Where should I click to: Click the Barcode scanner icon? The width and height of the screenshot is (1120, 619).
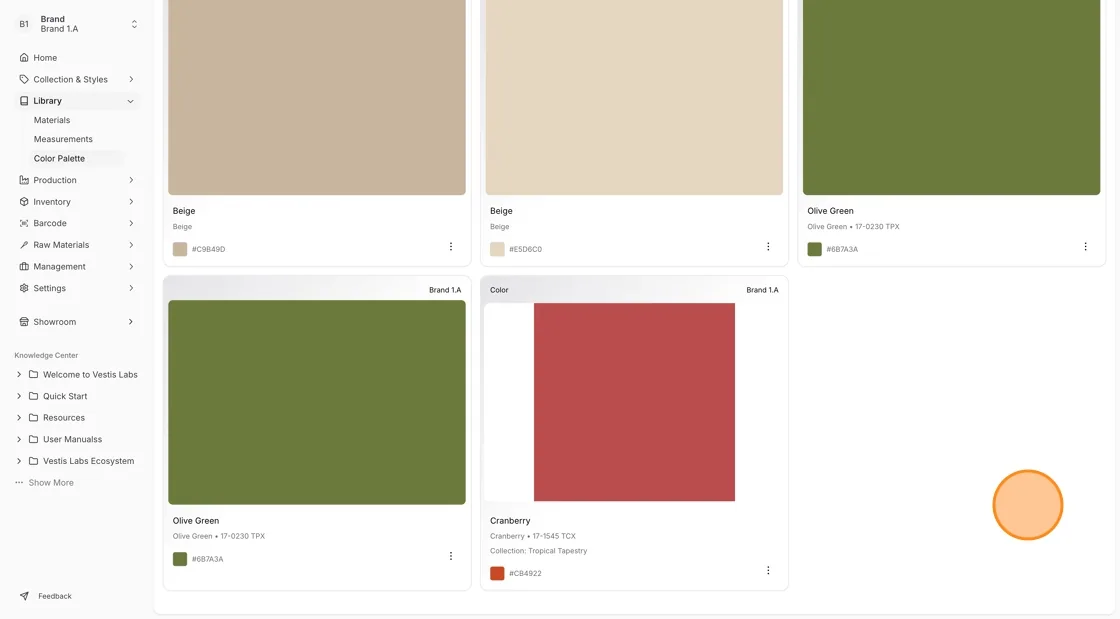(x=24, y=223)
